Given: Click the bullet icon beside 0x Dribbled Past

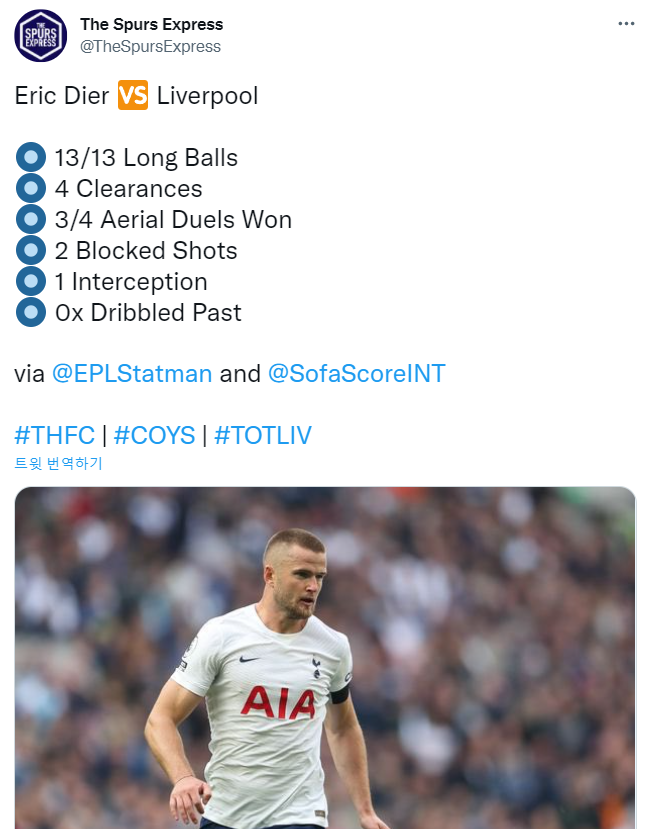Looking at the screenshot, I should [31, 313].
